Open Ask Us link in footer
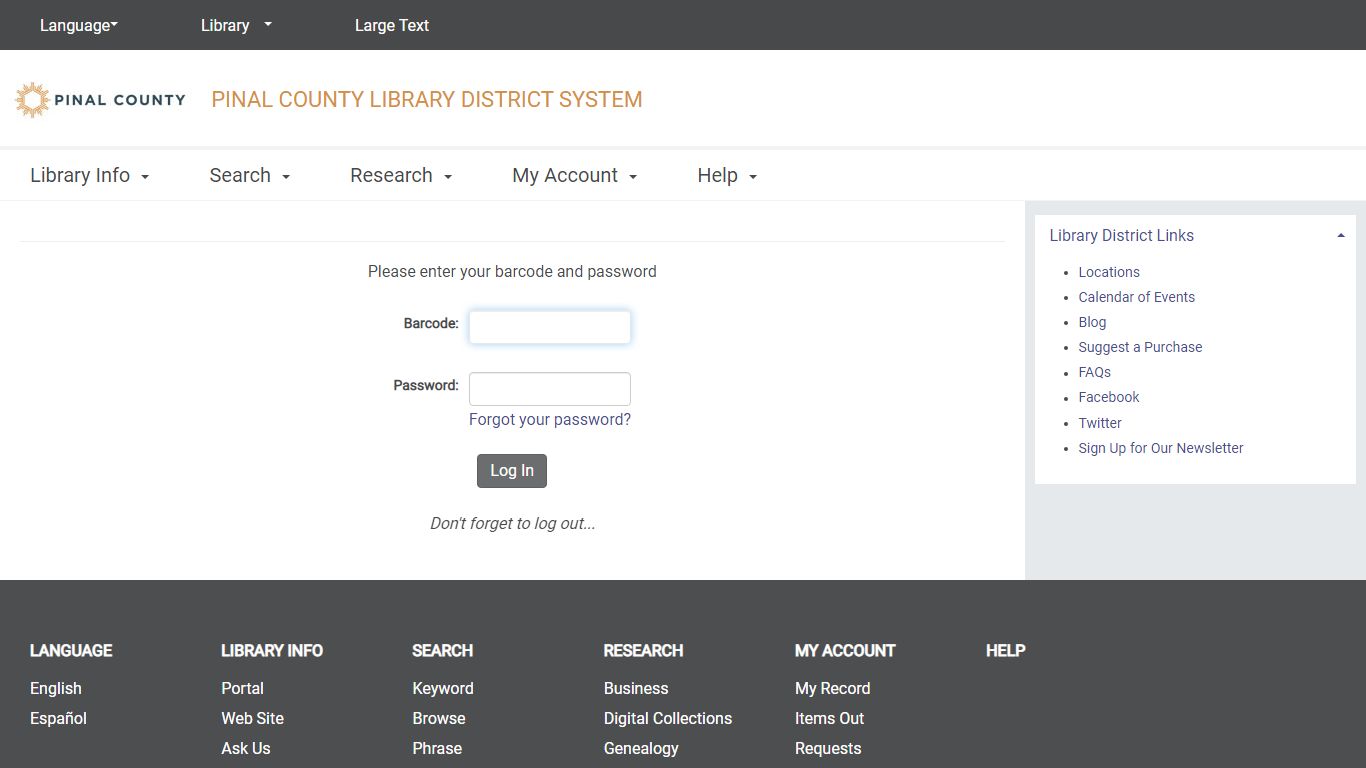Screen dimensions: 1366x768 (x=246, y=748)
